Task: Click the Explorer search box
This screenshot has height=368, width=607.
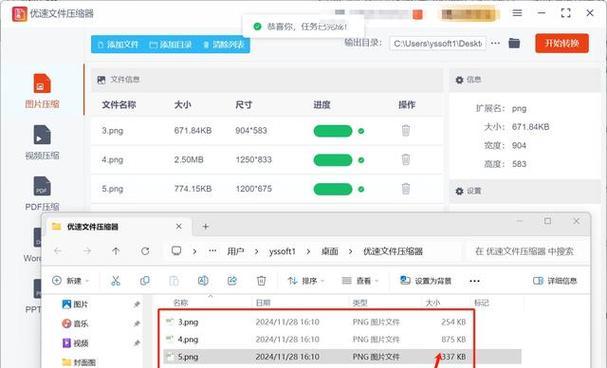Action: 526,252
